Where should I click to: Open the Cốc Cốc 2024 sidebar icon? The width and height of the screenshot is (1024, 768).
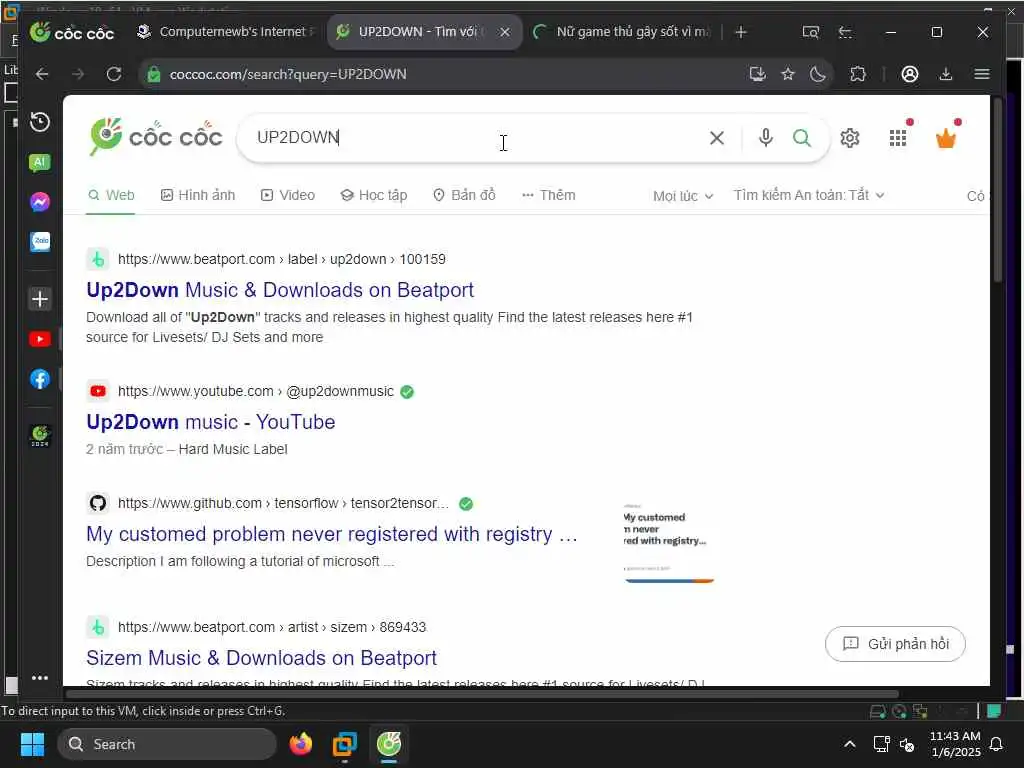[40, 436]
